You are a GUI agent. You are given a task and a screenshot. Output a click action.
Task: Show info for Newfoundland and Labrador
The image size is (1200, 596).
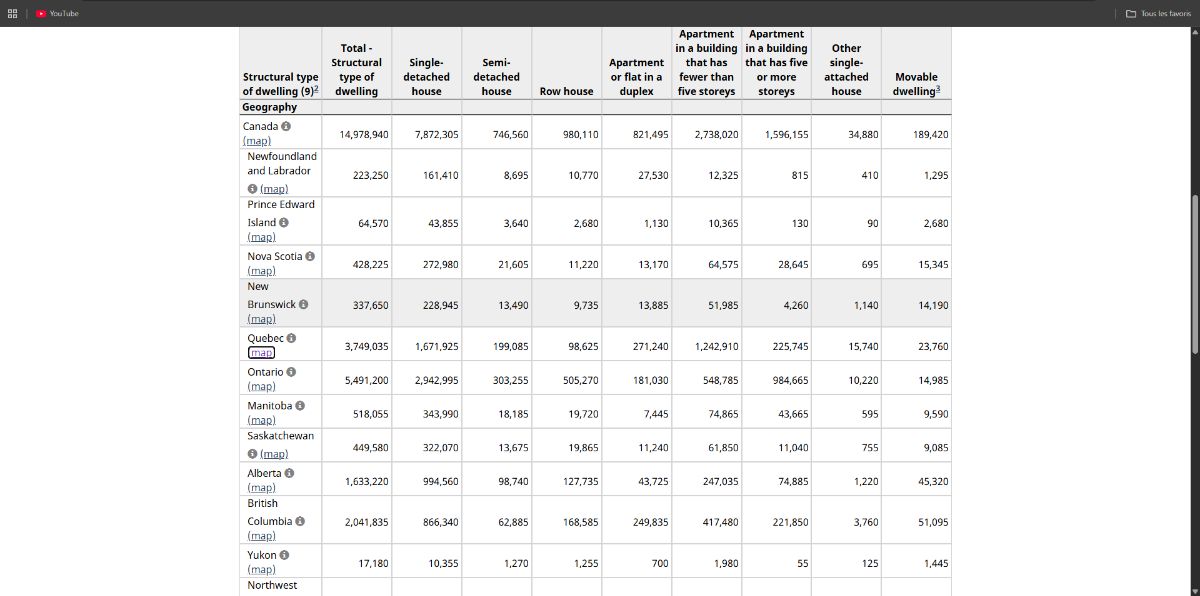252,189
